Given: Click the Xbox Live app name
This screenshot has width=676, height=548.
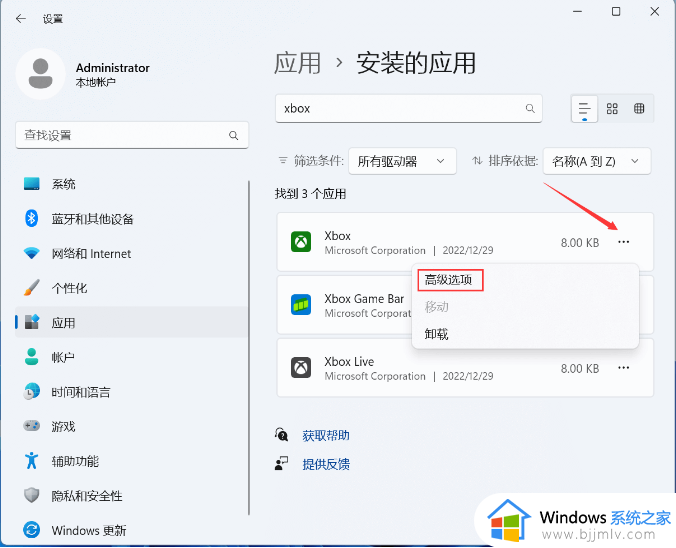Looking at the screenshot, I should pyautogui.click(x=349, y=361).
